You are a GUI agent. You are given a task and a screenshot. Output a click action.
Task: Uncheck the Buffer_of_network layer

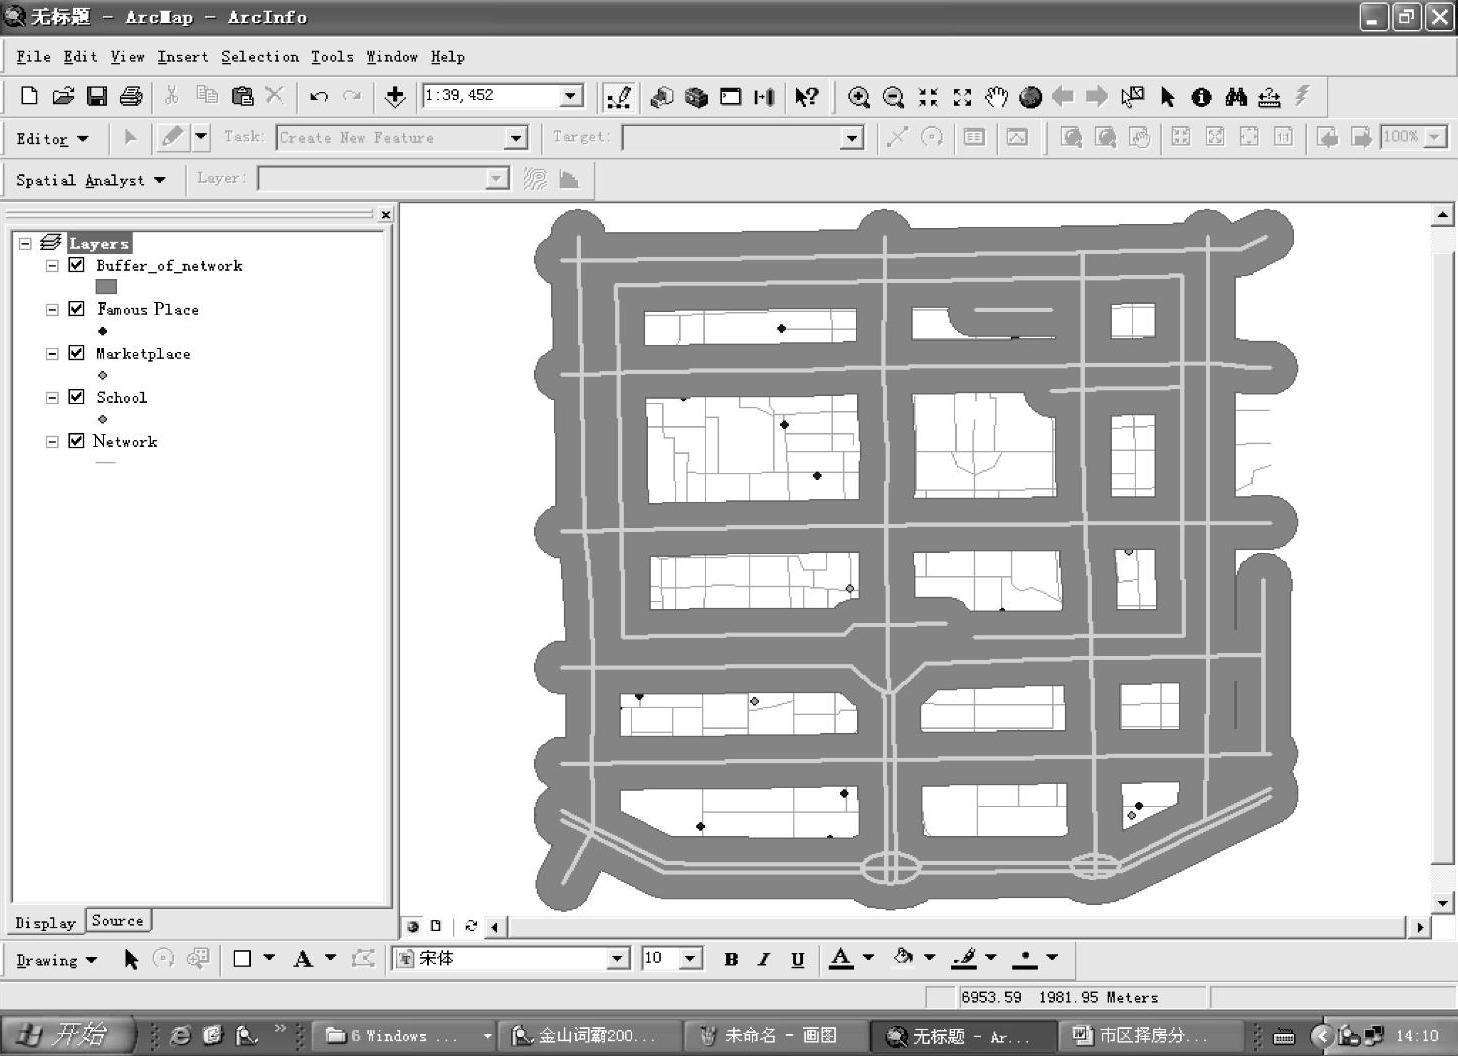click(76, 265)
